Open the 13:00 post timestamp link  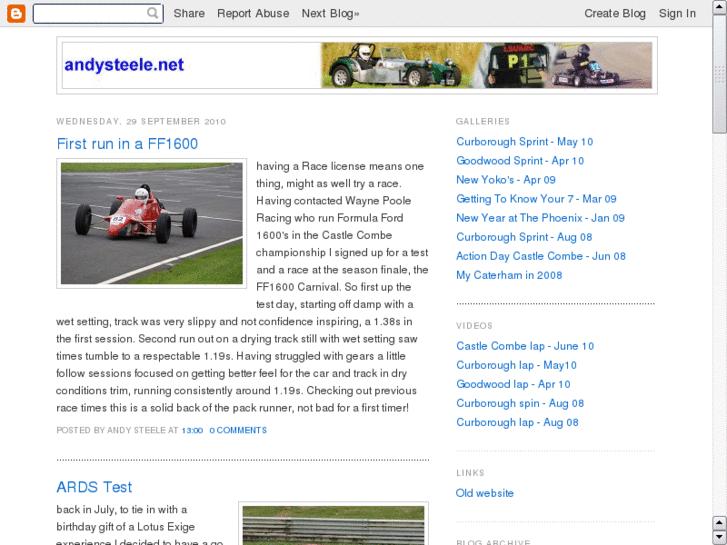[192, 430]
